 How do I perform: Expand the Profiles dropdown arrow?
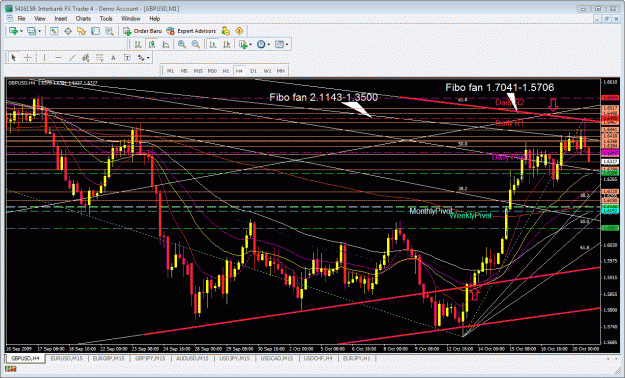[x=39, y=31]
